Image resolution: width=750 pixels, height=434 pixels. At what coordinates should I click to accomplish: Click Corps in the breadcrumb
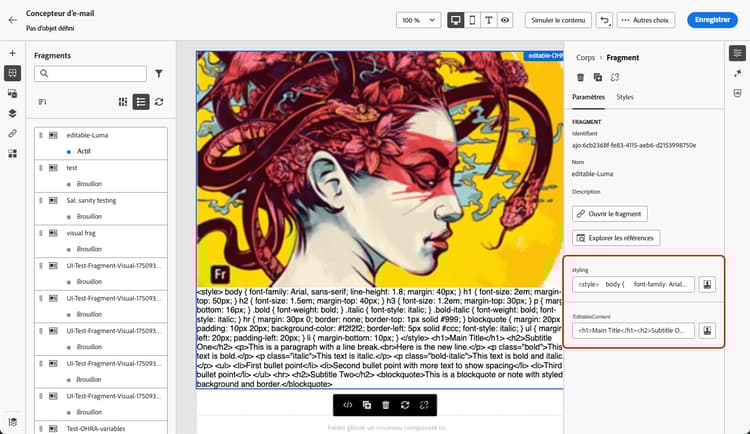tap(585, 57)
